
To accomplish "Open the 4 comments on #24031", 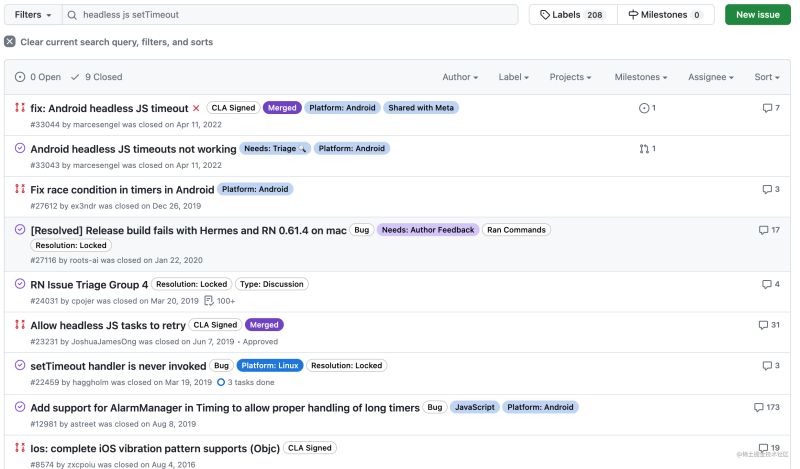I will click(x=770, y=284).
